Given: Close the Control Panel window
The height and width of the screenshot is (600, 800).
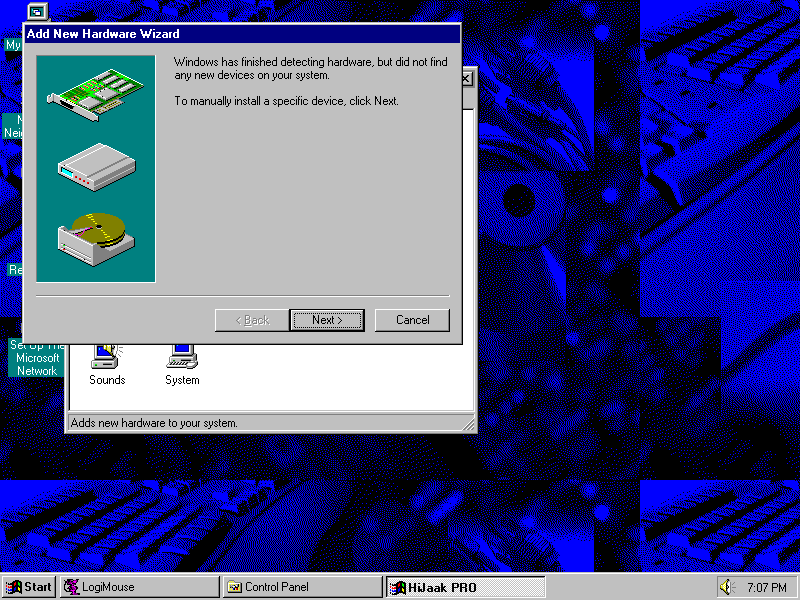Looking at the screenshot, I should (467, 79).
